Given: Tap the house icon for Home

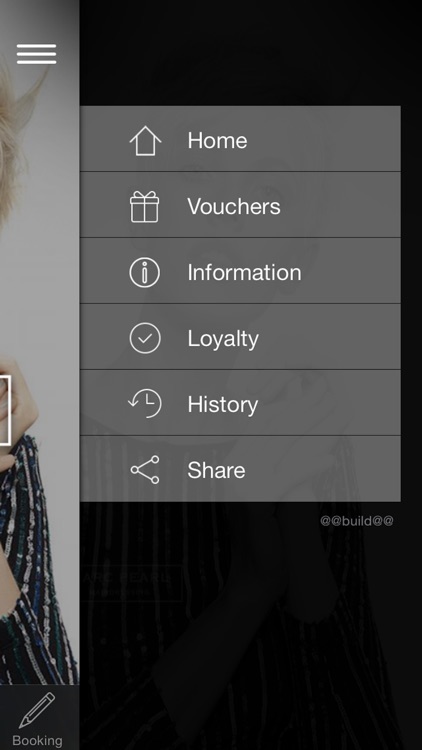Looking at the screenshot, I should click(145, 141).
